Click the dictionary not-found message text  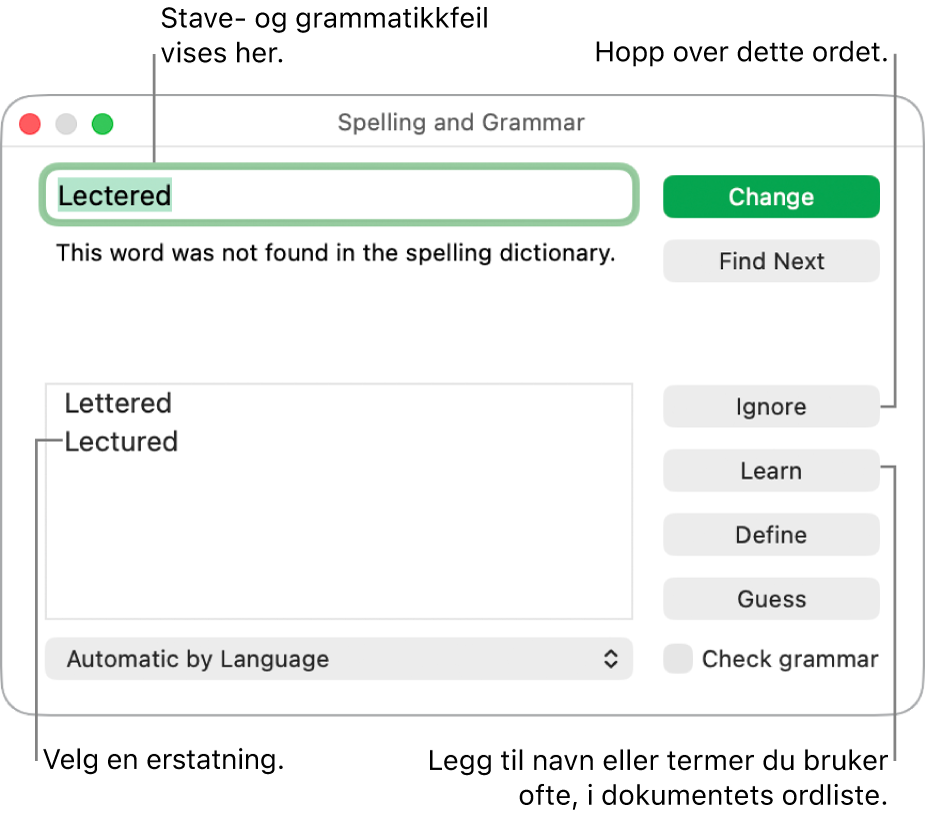[x=336, y=253]
